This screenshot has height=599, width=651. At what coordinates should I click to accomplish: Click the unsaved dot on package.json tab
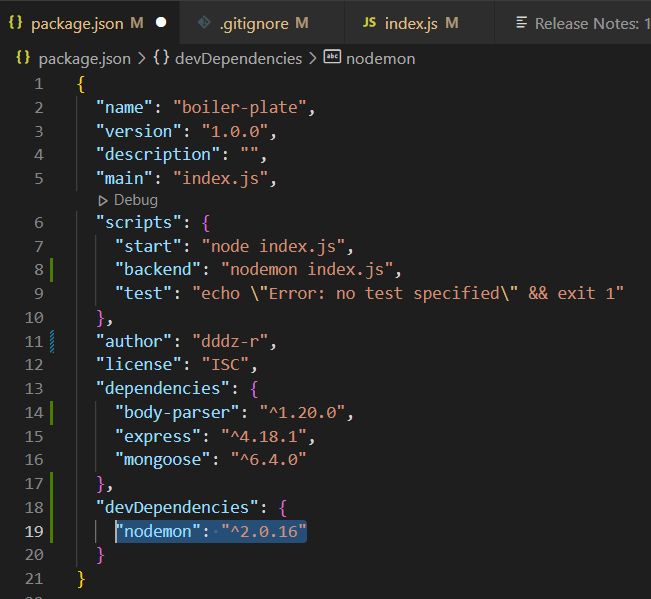click(161, 22)
